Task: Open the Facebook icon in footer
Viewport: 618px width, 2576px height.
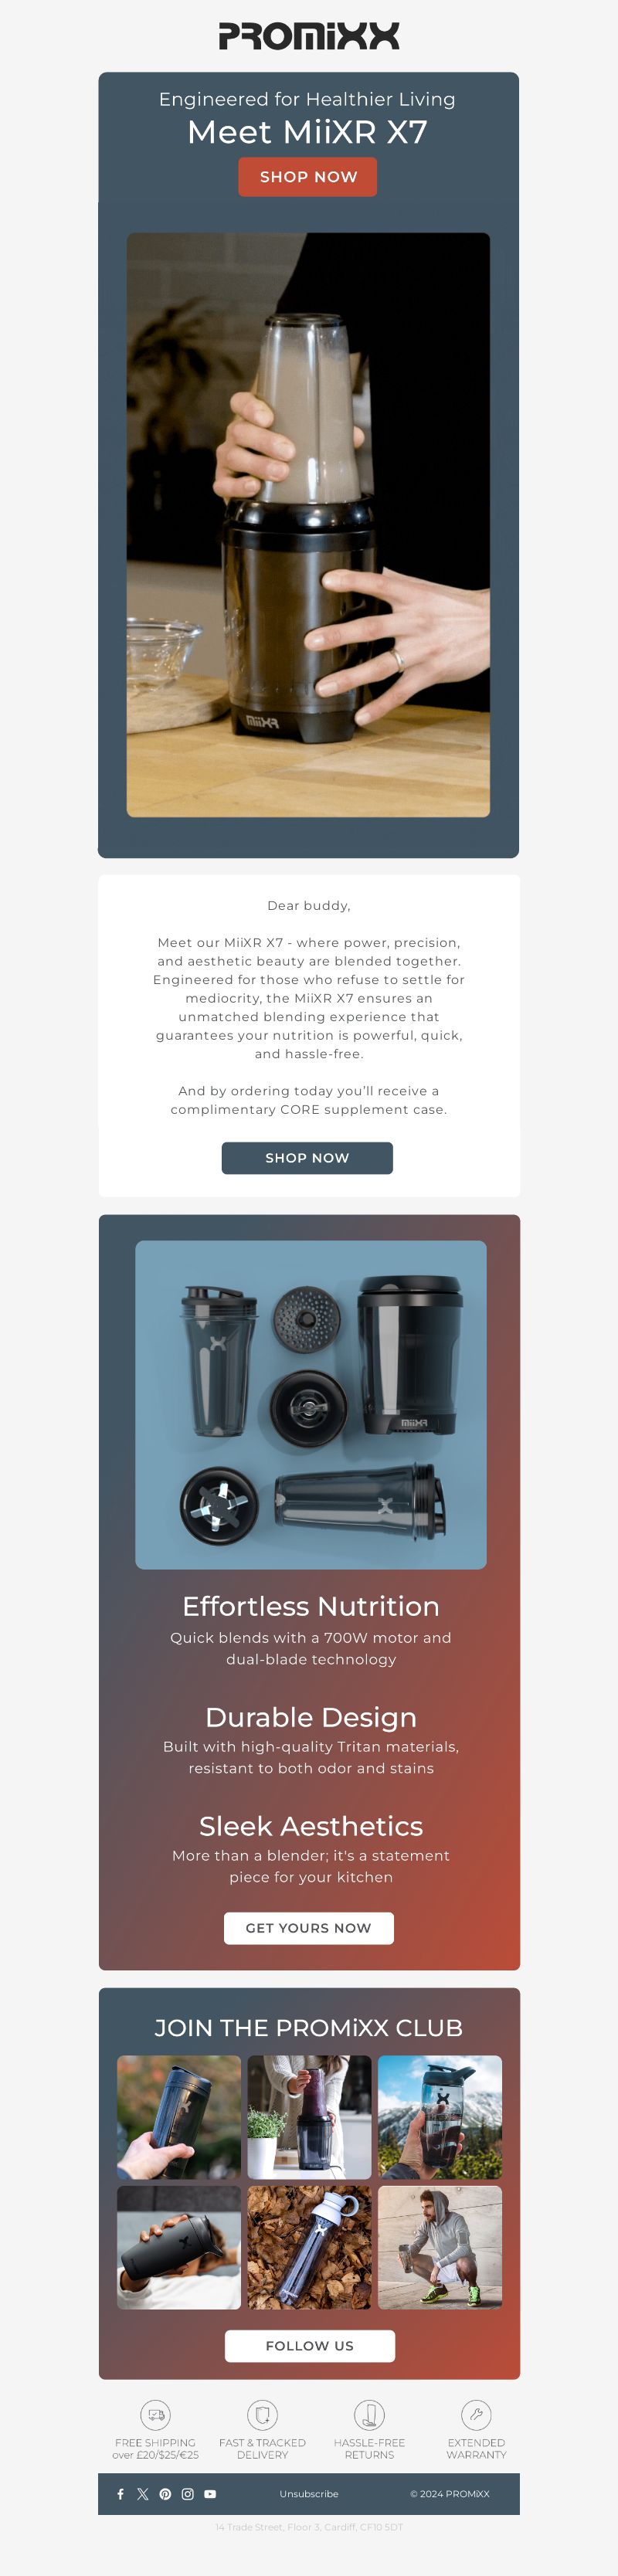Action: pyautogui.click(x=120, y=2493)
